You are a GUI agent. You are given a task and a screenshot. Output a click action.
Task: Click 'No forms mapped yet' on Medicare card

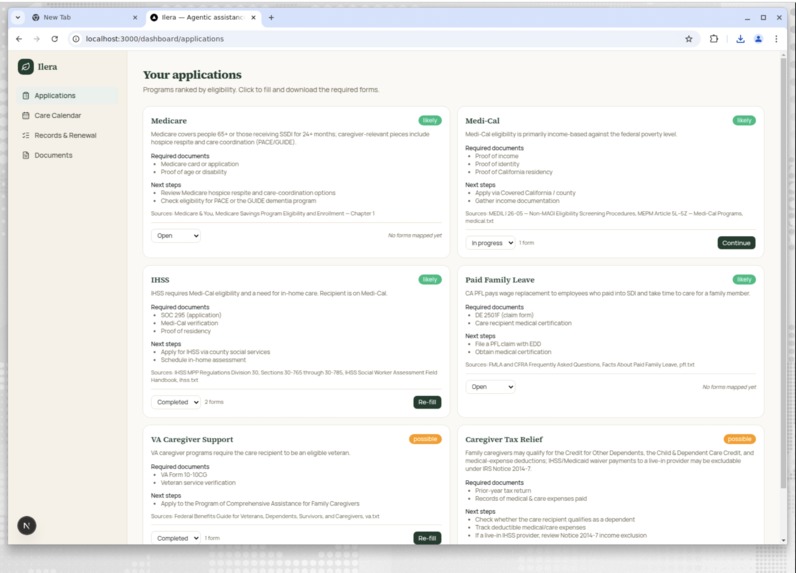tap(415, 235)
